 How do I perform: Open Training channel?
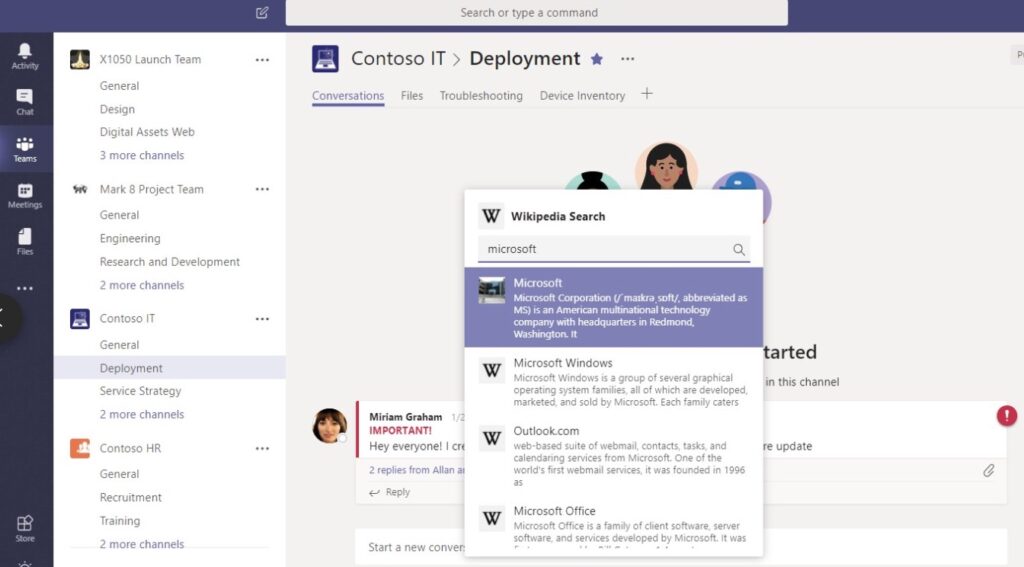coord(120,521)
